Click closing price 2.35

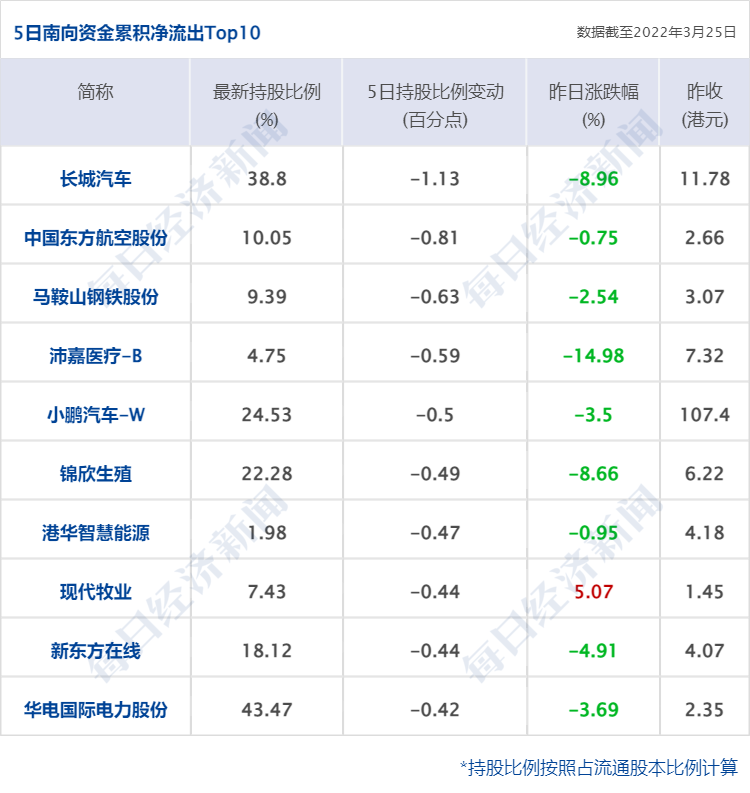(705, 710)
